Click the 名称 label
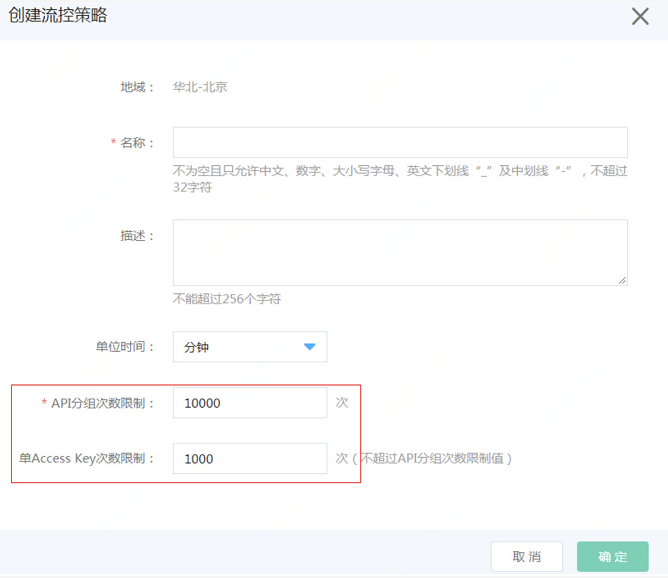Viewport: 668px width, 578px height. click(137, 142)
